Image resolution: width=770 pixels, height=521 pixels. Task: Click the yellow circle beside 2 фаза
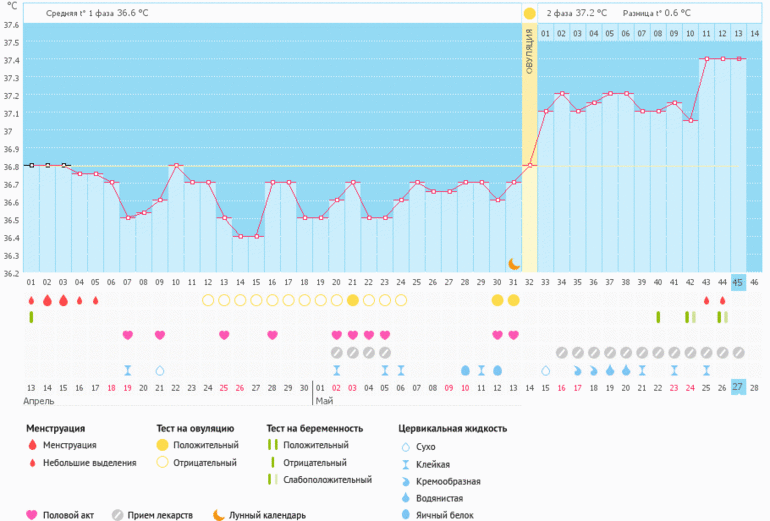click(x=529, y=13)
